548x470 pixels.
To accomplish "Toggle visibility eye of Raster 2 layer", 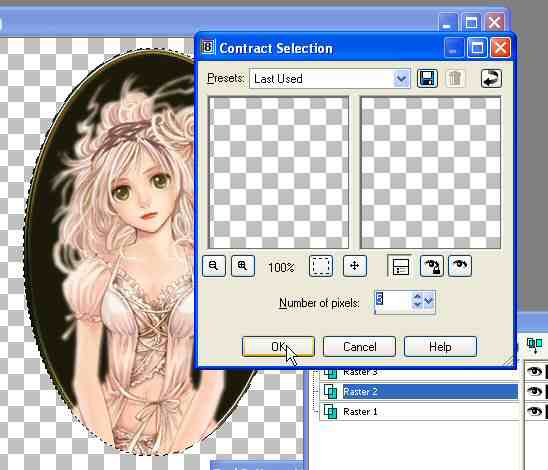I will 534,391.
